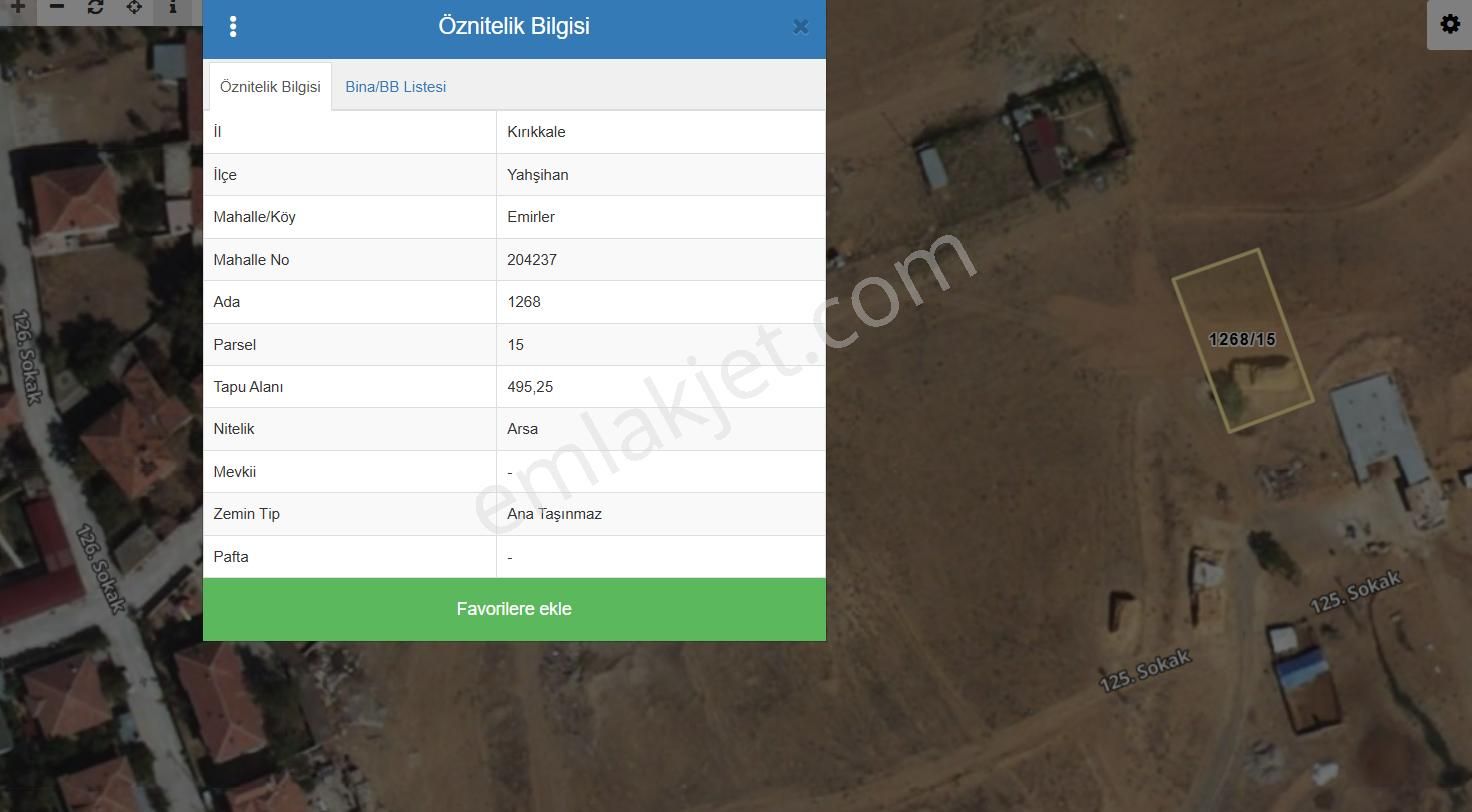Click the Mahalle No 204237 cell

[x=661, y=259]
